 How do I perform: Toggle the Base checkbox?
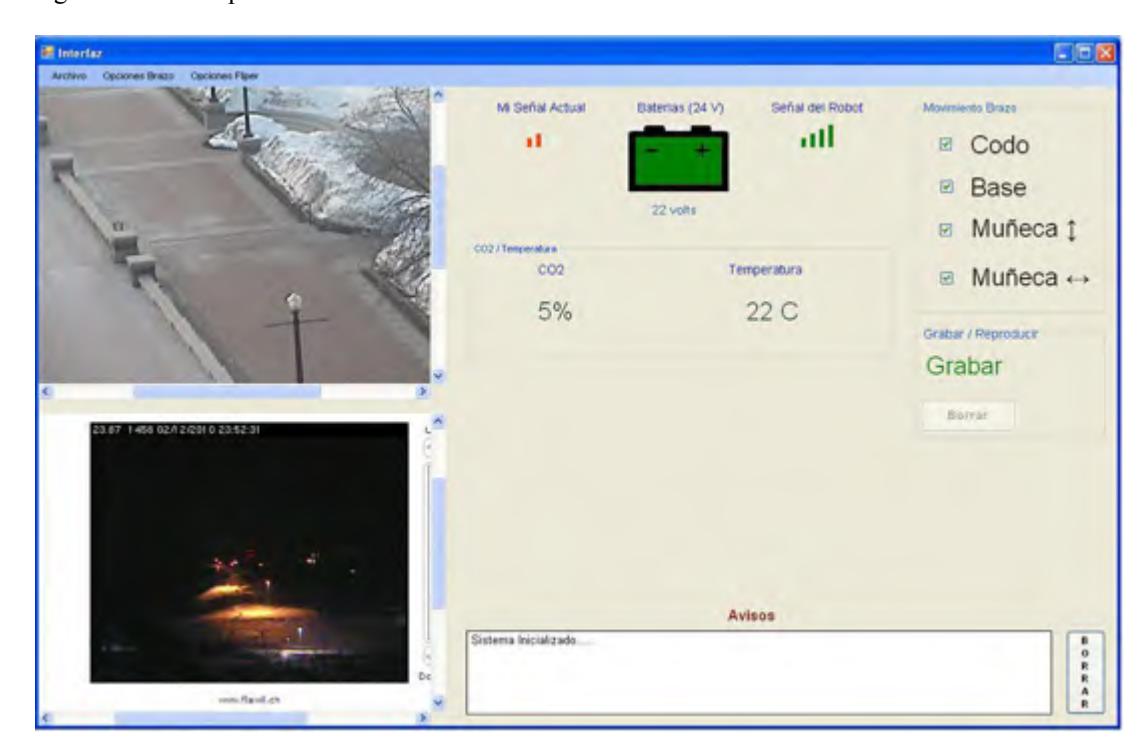(946, 187)
